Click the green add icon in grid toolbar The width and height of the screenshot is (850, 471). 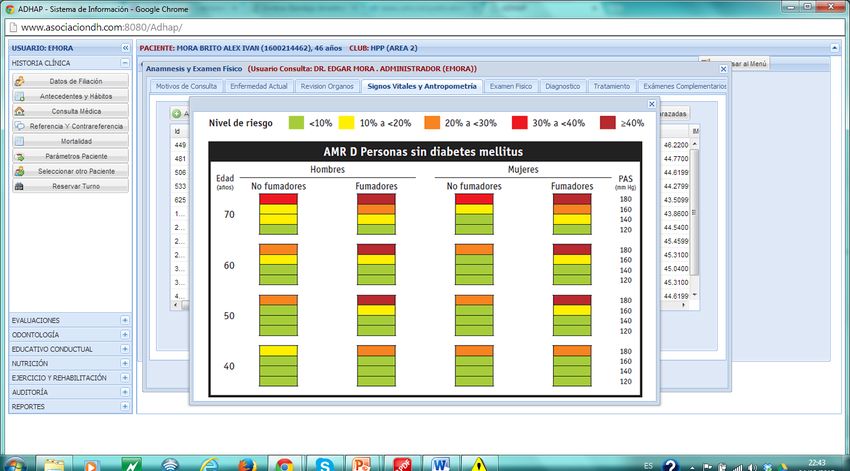point(176,114)
